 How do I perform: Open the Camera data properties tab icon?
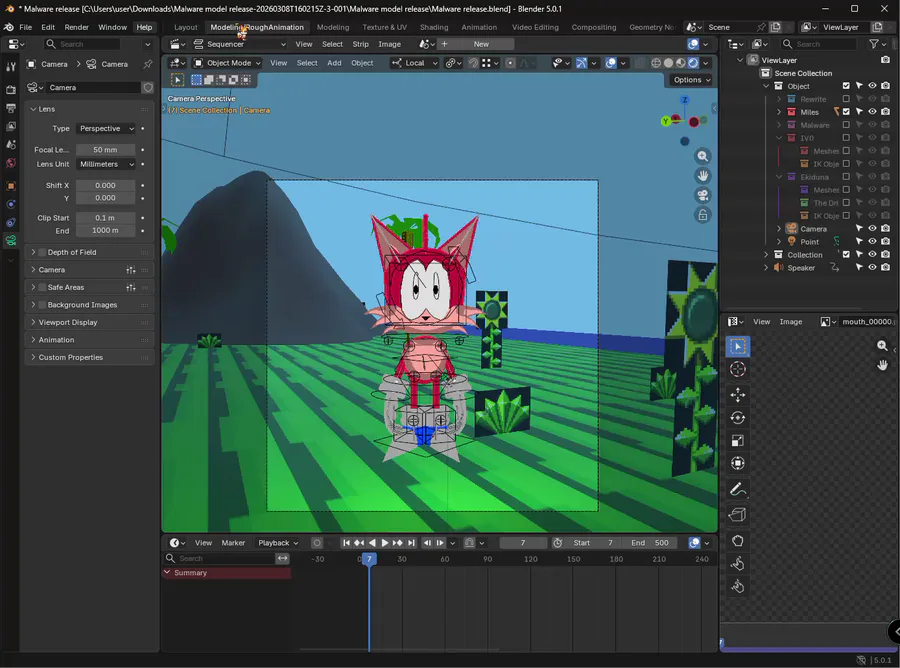pos(10,240)
